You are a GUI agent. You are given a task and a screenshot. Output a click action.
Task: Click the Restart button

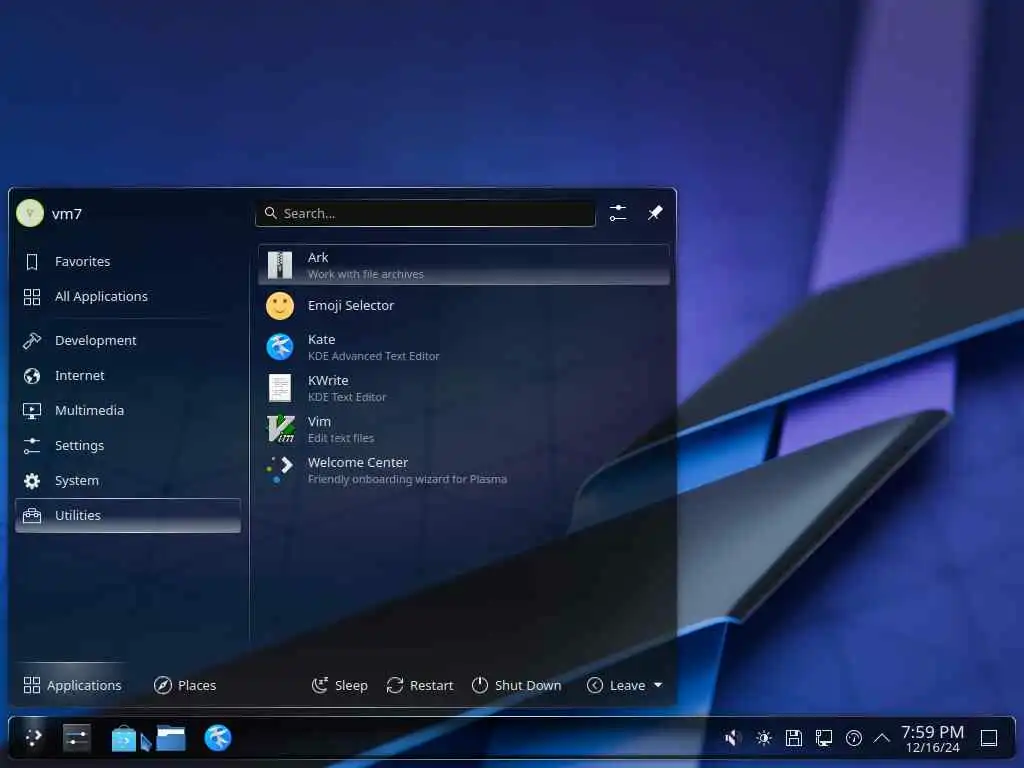pyautogui.click(x=420, y=685)
